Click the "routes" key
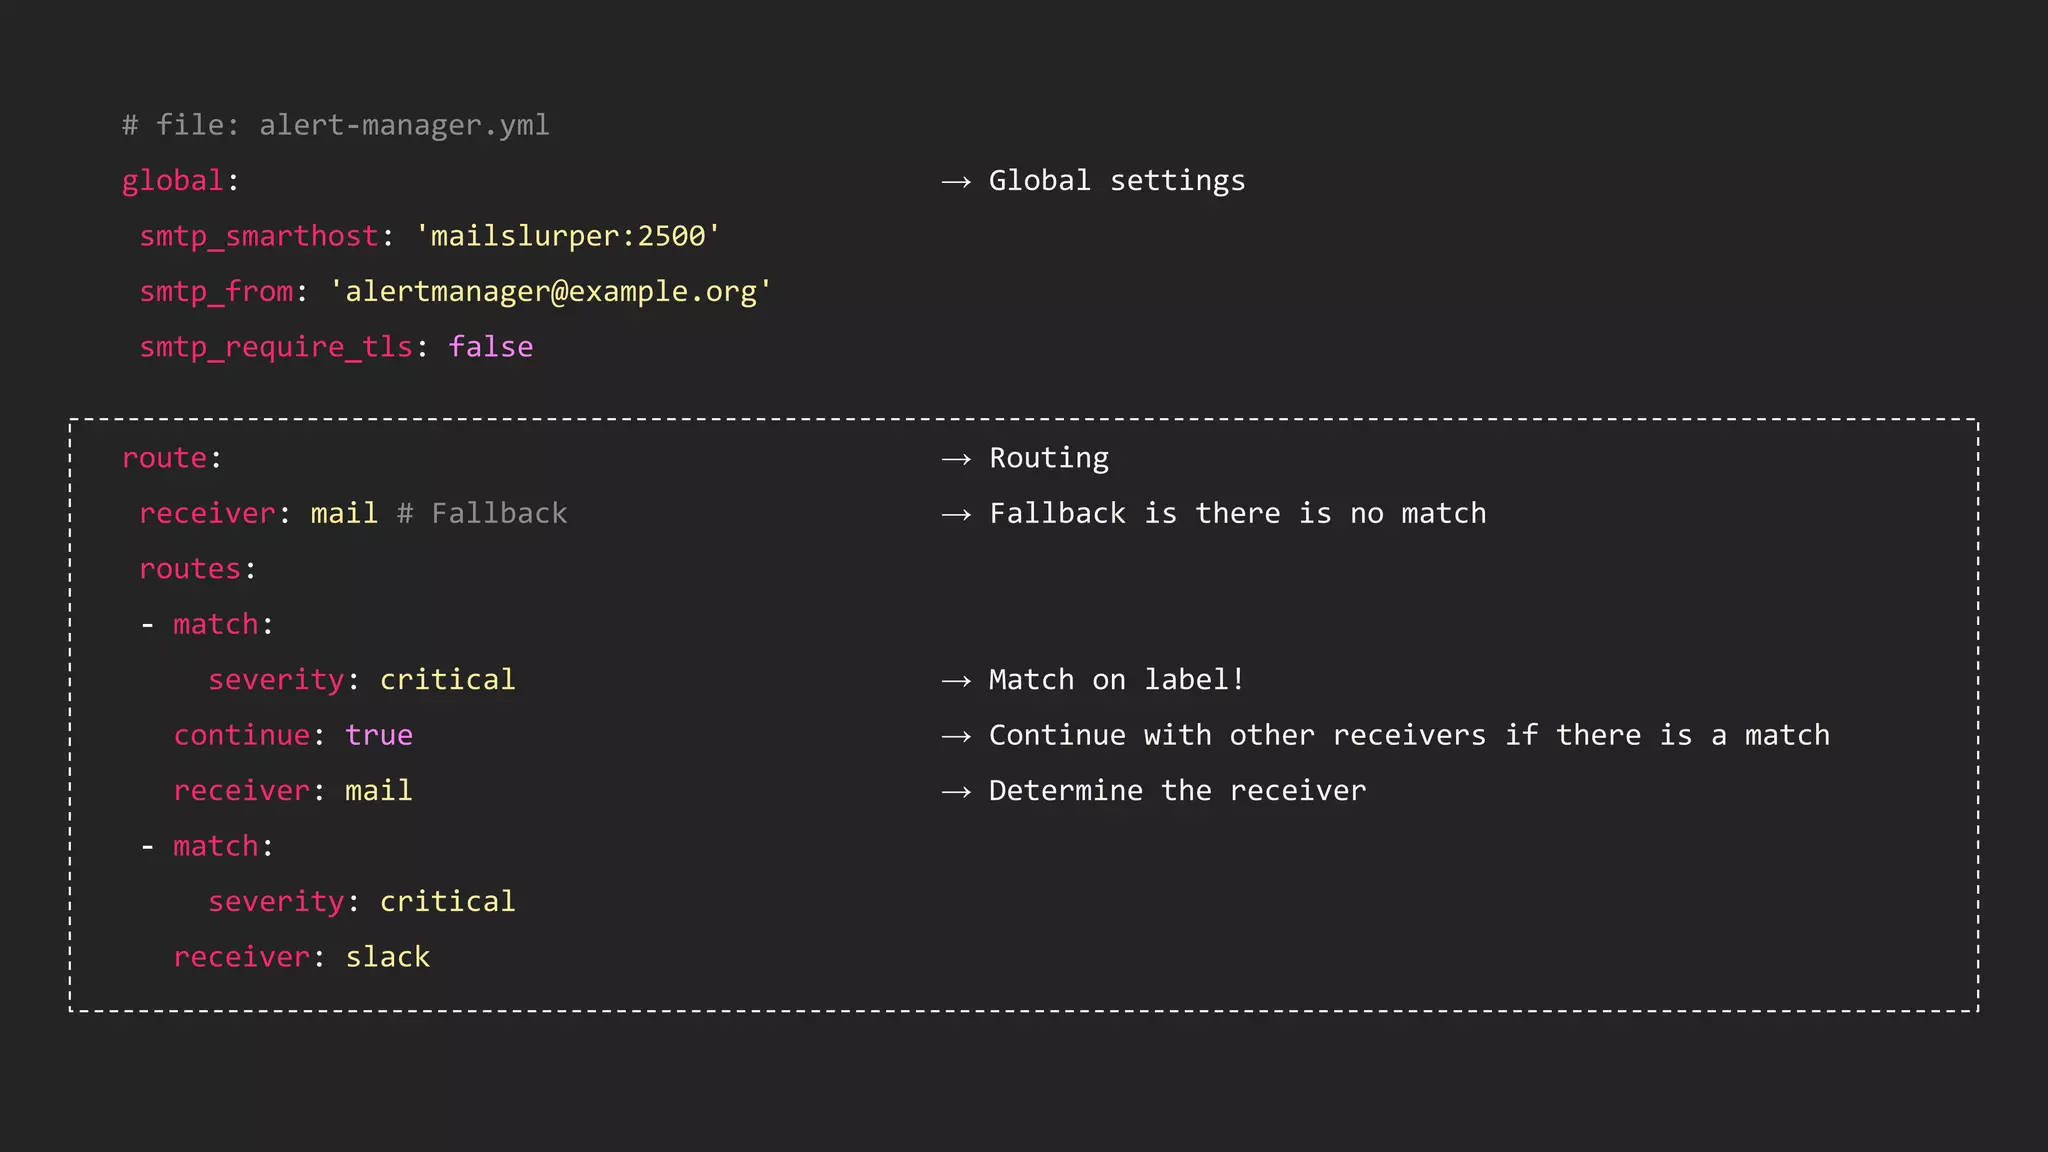This screenshot has height=1152, width=2048. [x=190, y=569]
